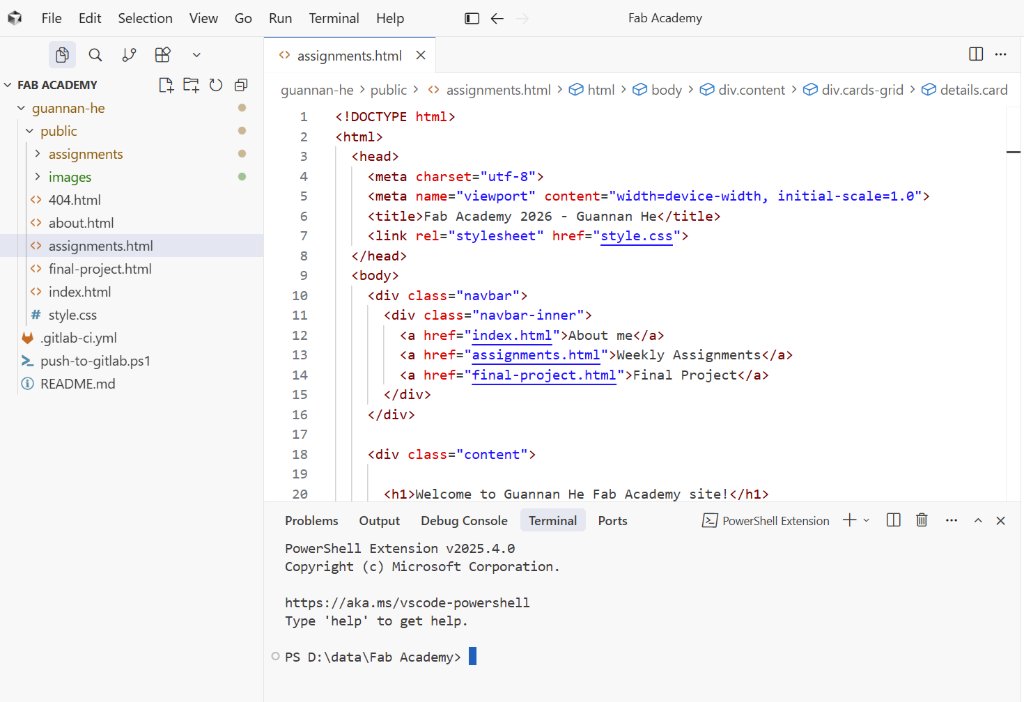
Task: Refresh the Explorer with the refresh icon
Action: click(216, 86)
